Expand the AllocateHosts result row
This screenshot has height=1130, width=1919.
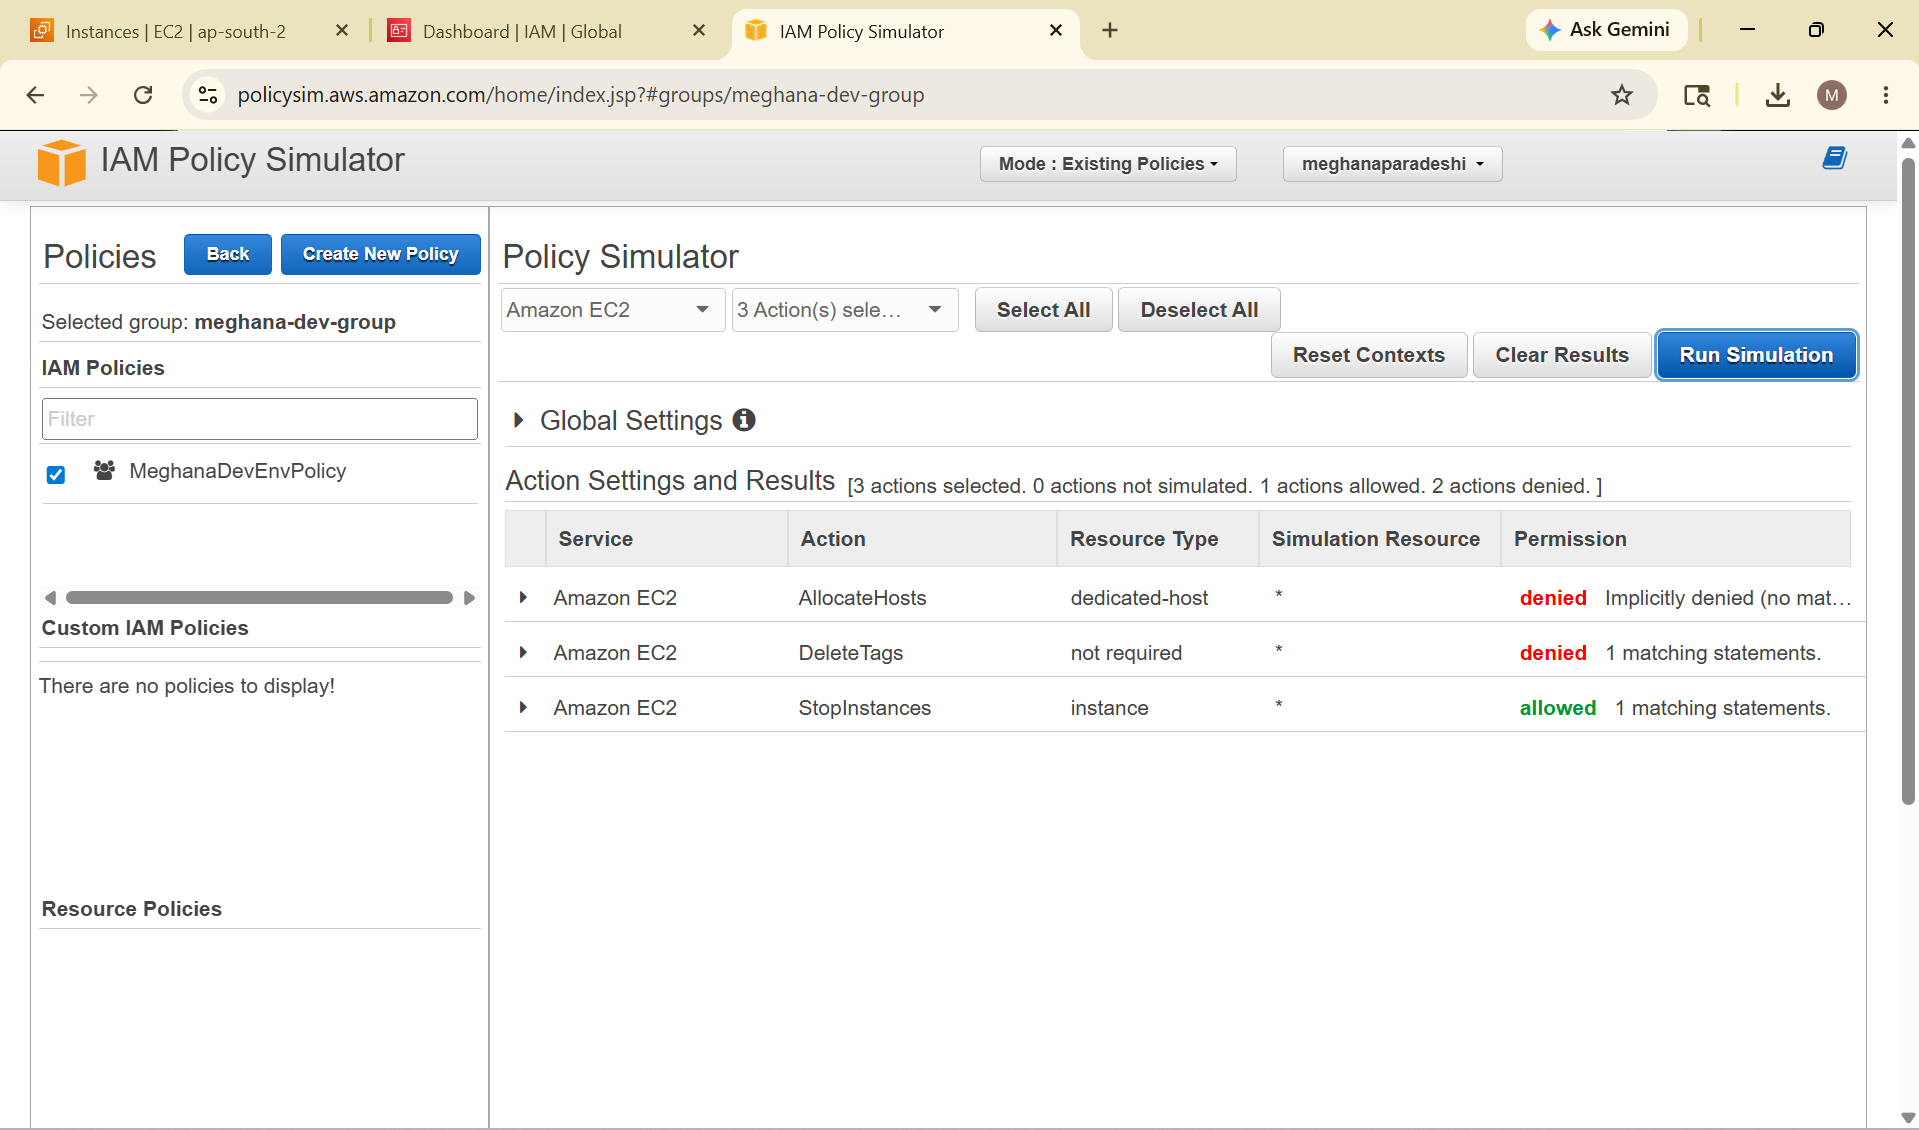(x=523, y=598)
